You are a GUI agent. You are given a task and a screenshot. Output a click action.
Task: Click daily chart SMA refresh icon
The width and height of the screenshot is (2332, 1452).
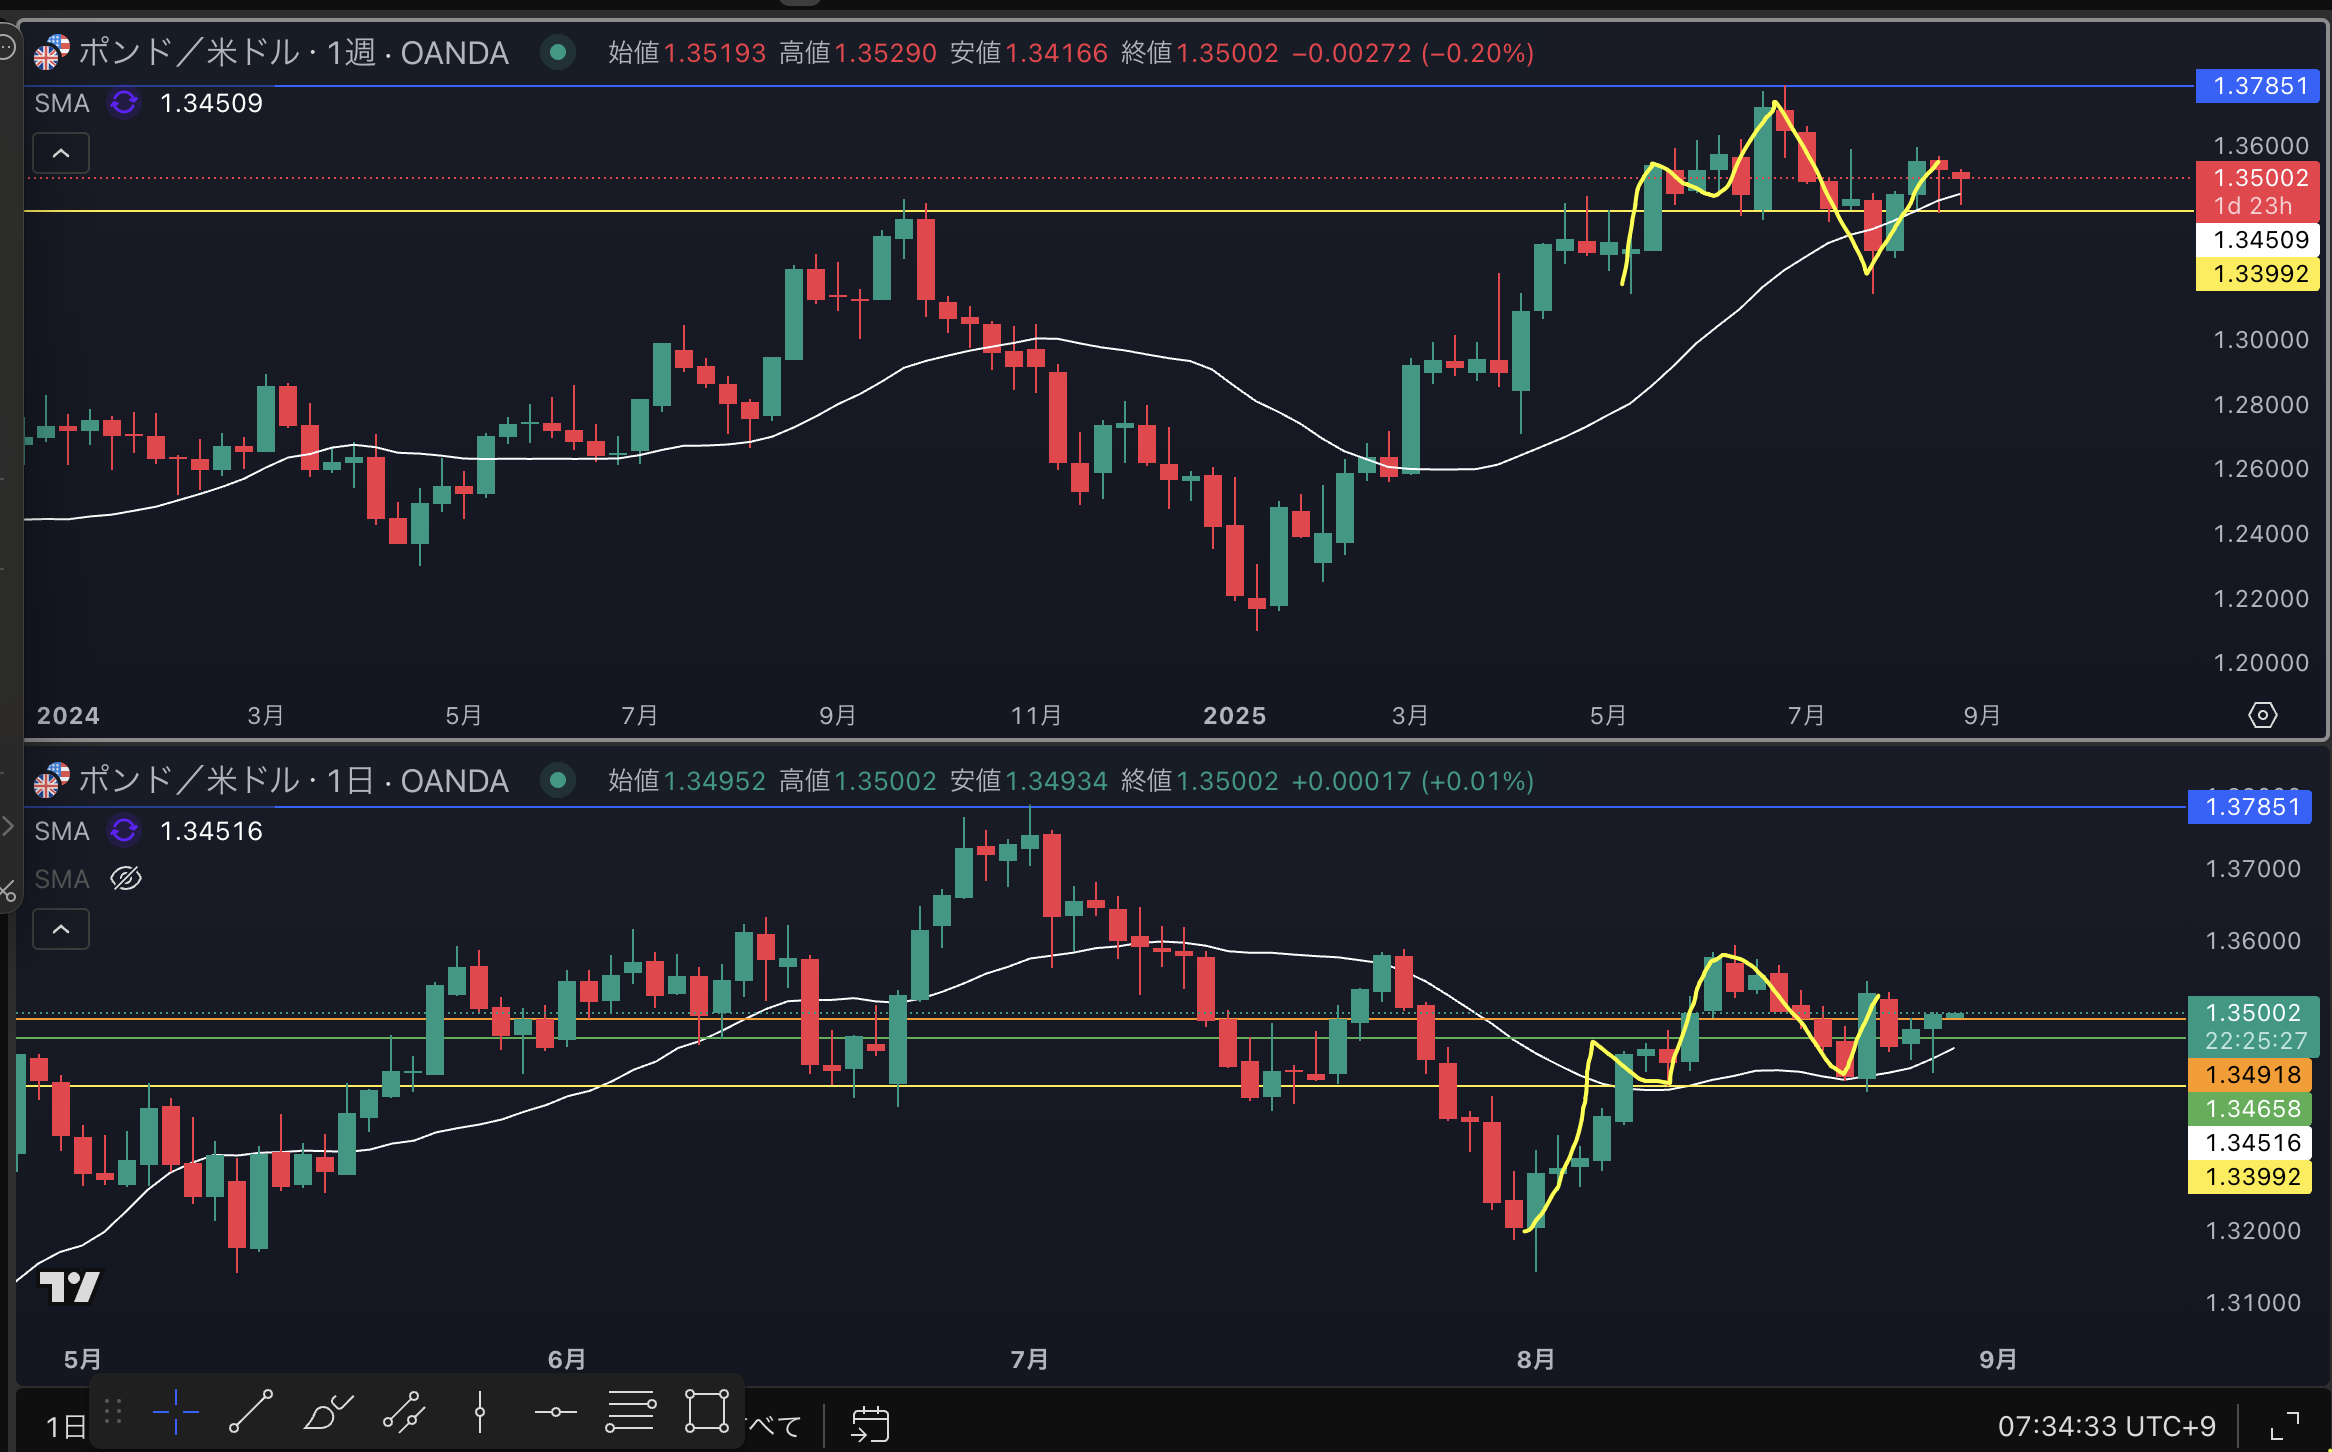(x=124, y=830)
